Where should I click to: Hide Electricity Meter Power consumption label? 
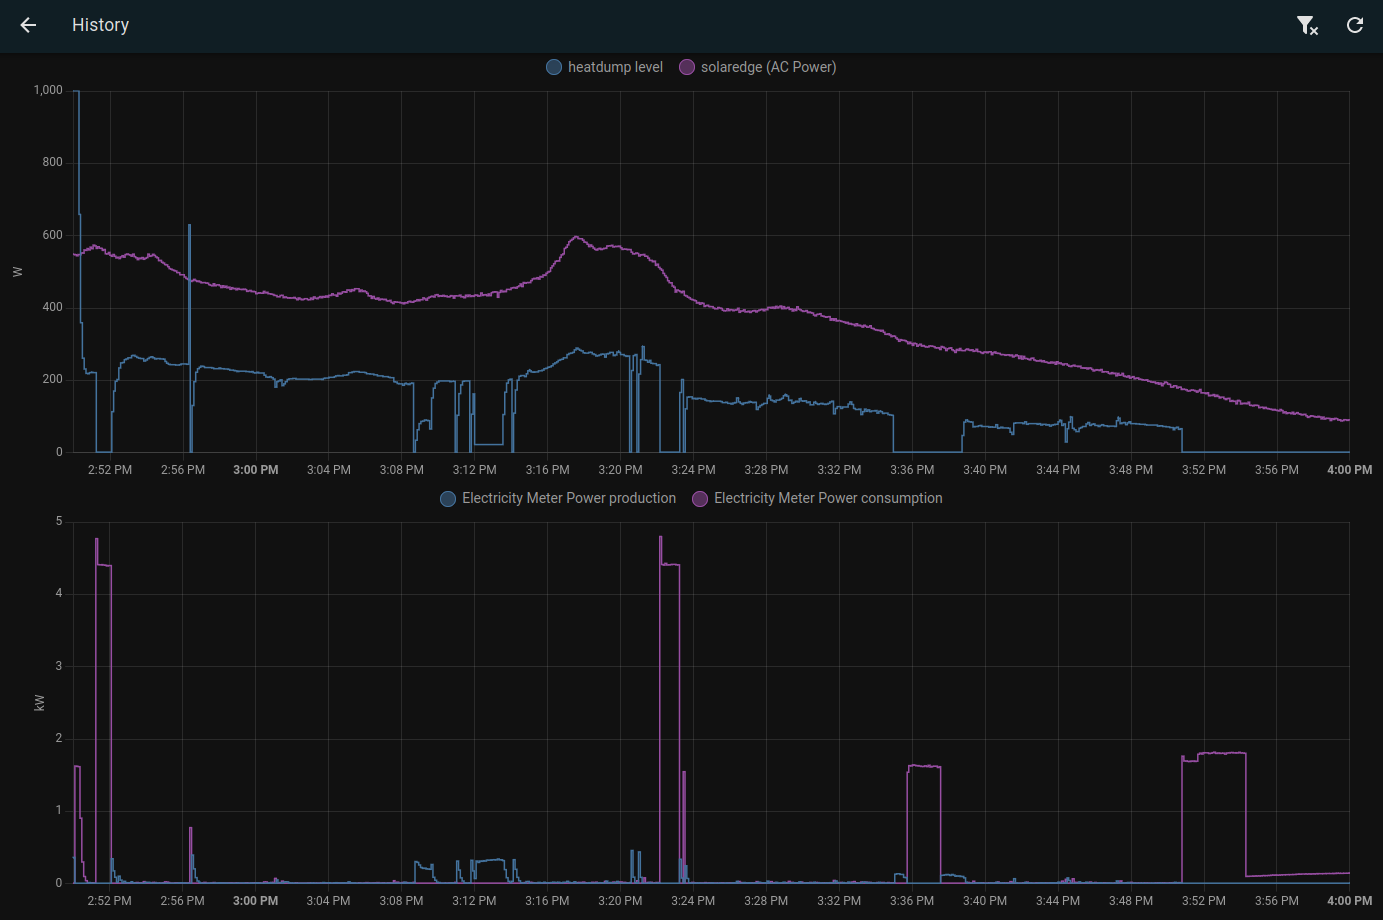point(828,498)
